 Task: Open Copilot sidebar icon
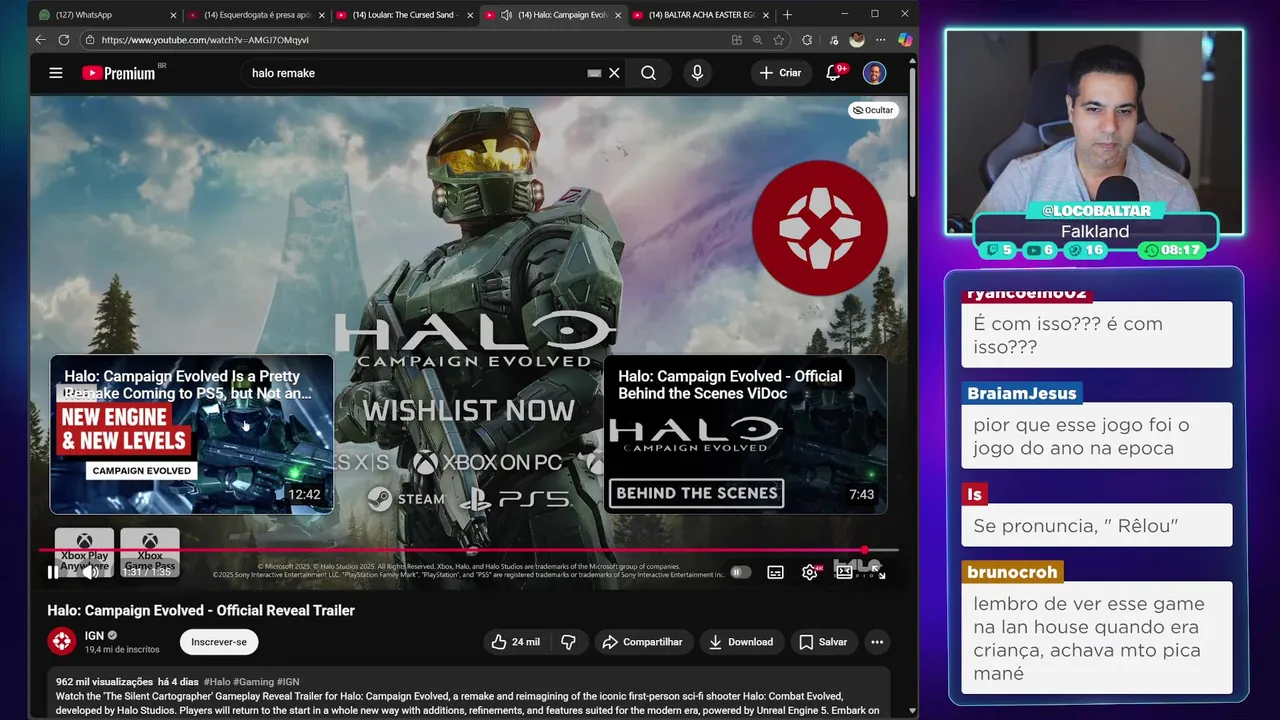[x=904, y=40]
